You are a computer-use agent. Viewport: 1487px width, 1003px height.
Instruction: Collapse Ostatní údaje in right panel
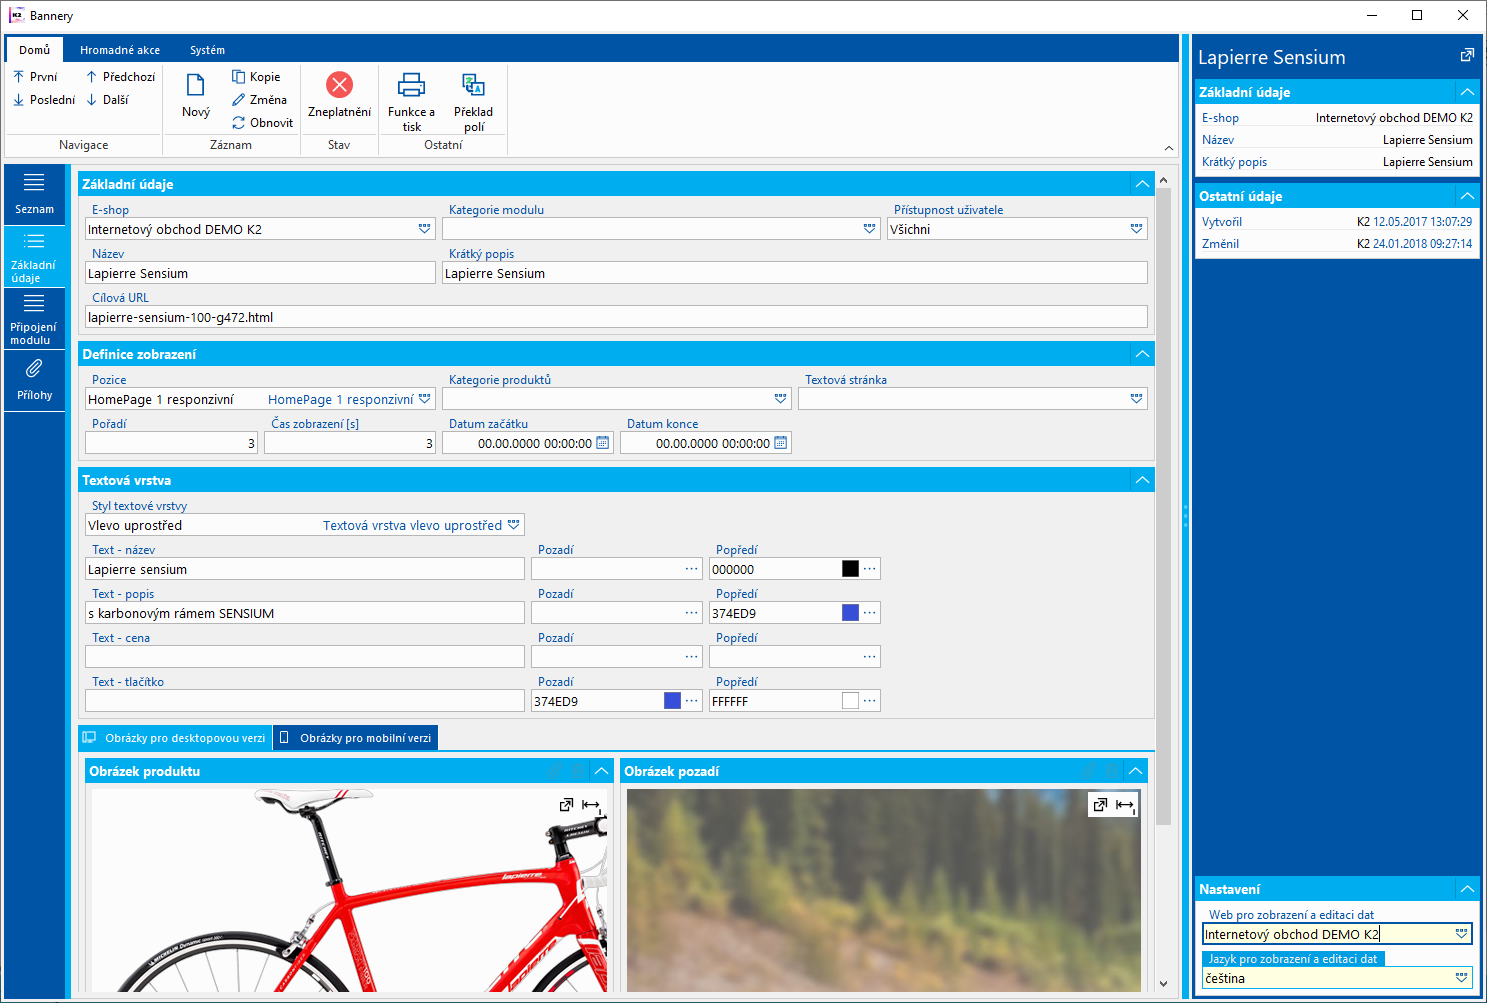click(x=1467, y=196)
